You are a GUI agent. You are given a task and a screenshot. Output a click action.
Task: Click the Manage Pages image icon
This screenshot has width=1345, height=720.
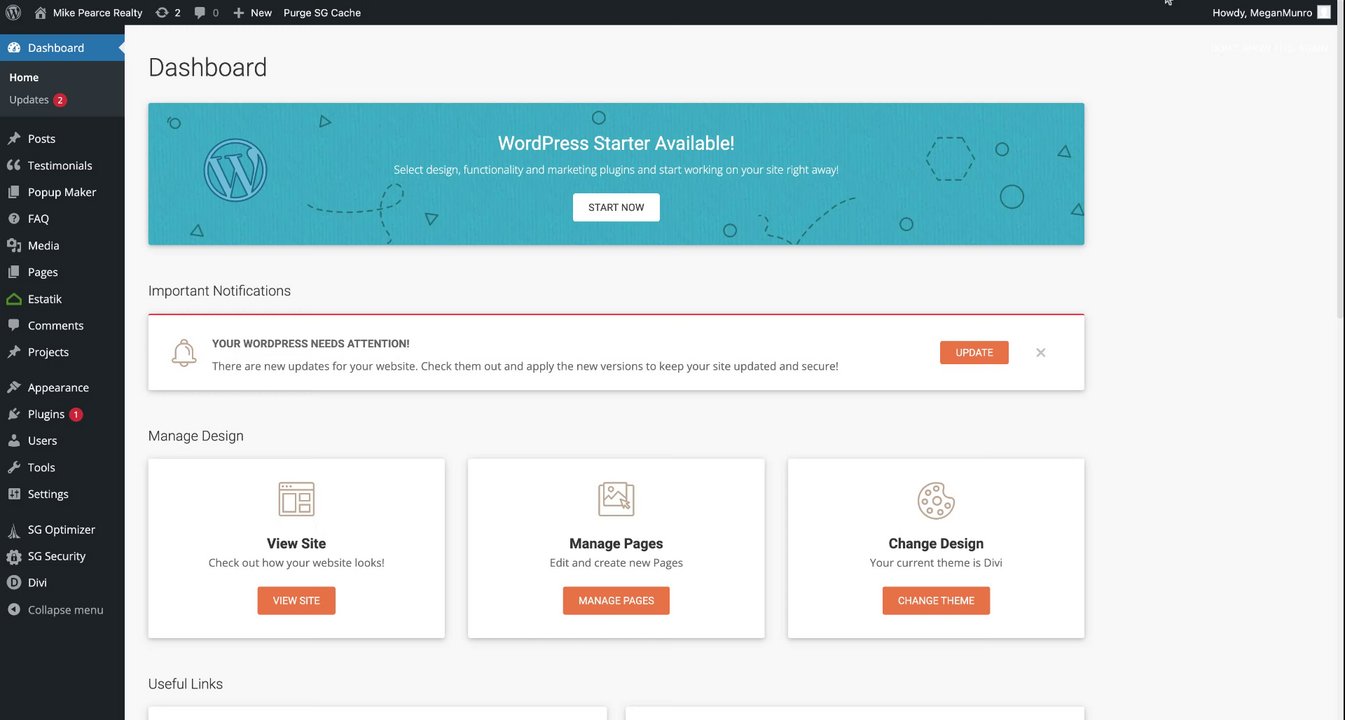[616, 499]
